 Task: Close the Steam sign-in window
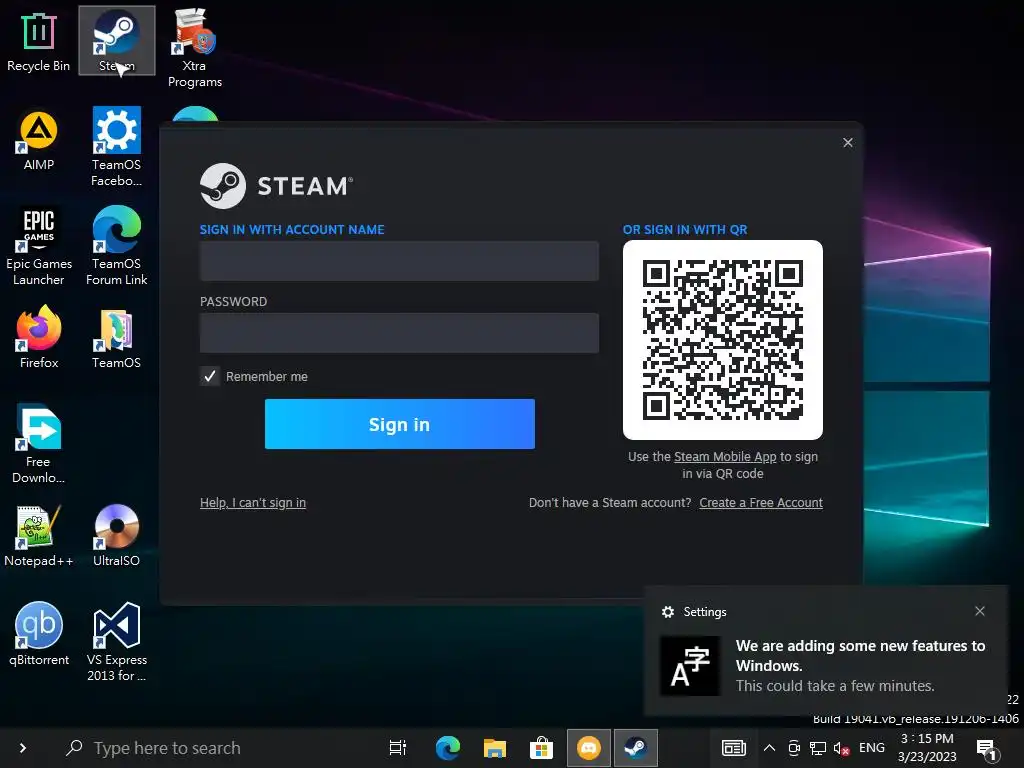[x=848, y=142]
